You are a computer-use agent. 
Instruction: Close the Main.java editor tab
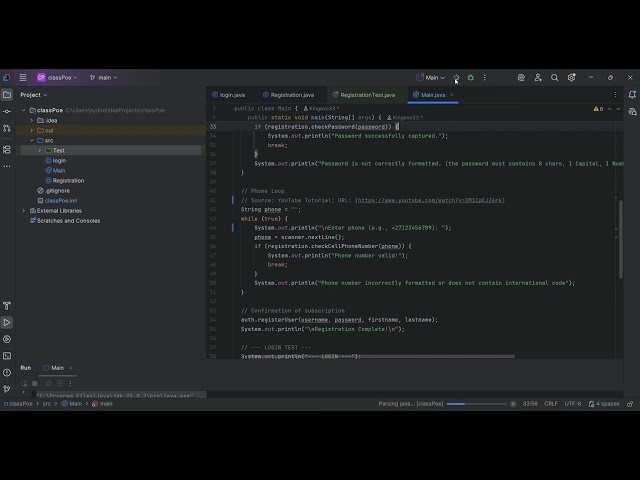452,95
